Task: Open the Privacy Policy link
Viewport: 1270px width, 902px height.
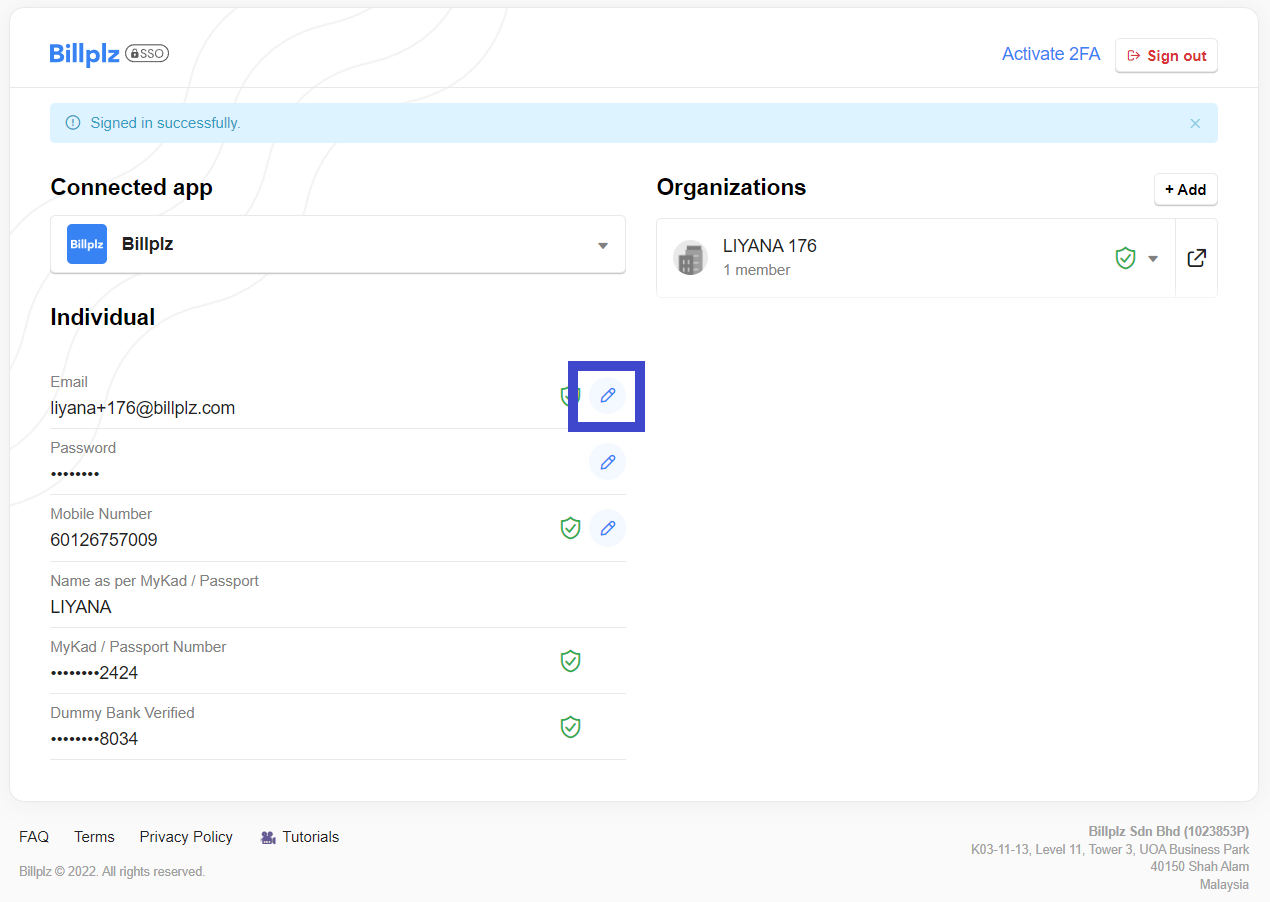Action: point(186,837)
